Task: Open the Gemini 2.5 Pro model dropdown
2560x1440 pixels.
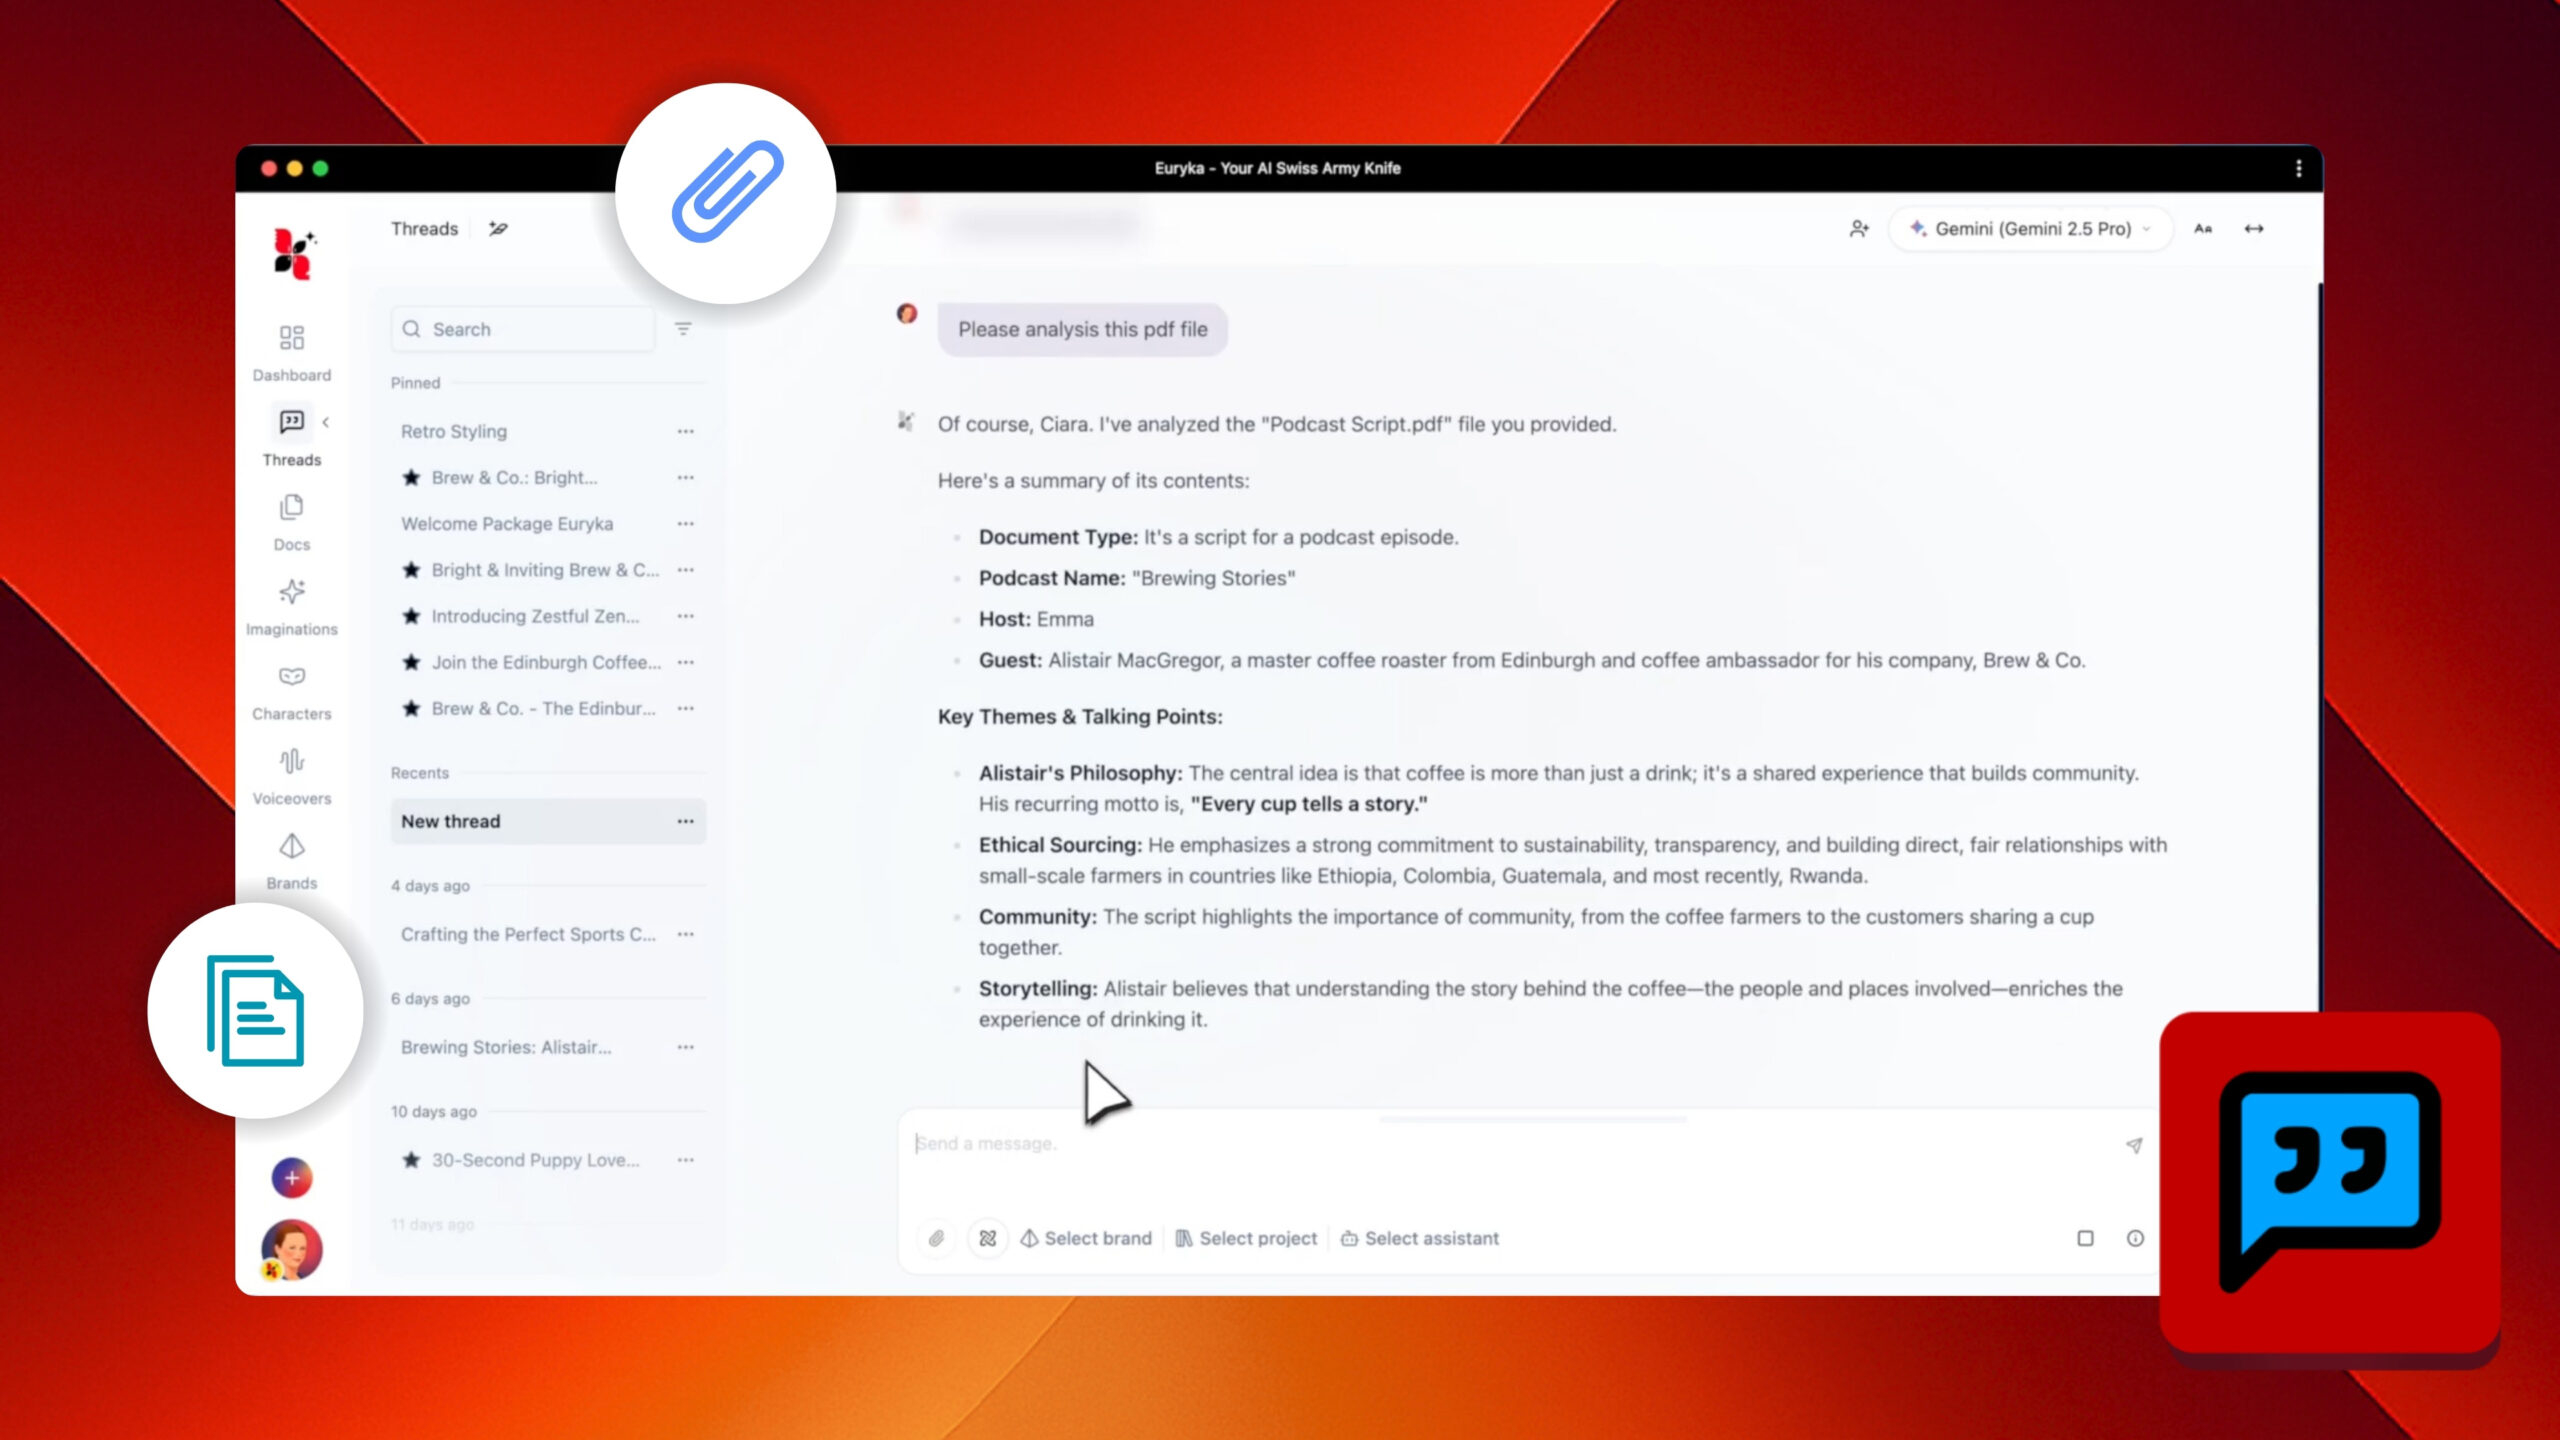Action: tap(2030, 229)
